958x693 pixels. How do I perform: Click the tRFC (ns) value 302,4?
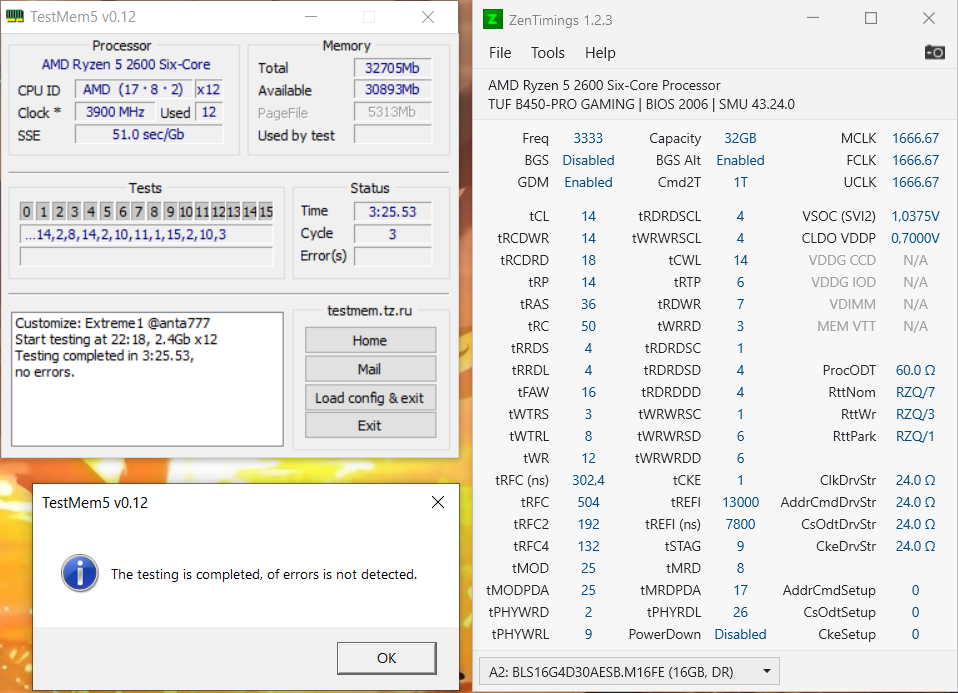click(588, 480)
